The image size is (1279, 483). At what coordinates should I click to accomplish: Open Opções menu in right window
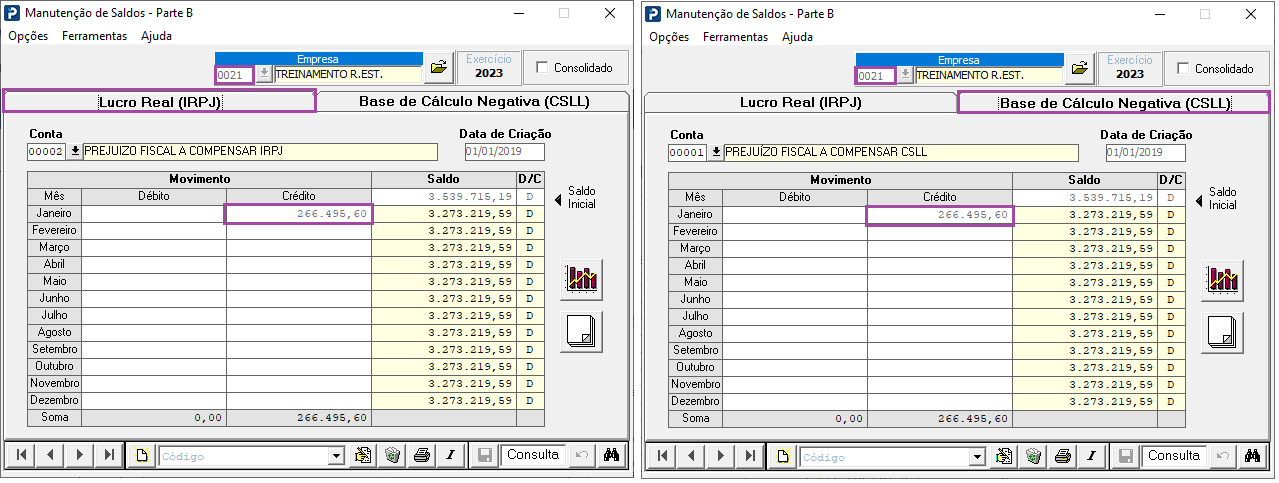[669, 36]
